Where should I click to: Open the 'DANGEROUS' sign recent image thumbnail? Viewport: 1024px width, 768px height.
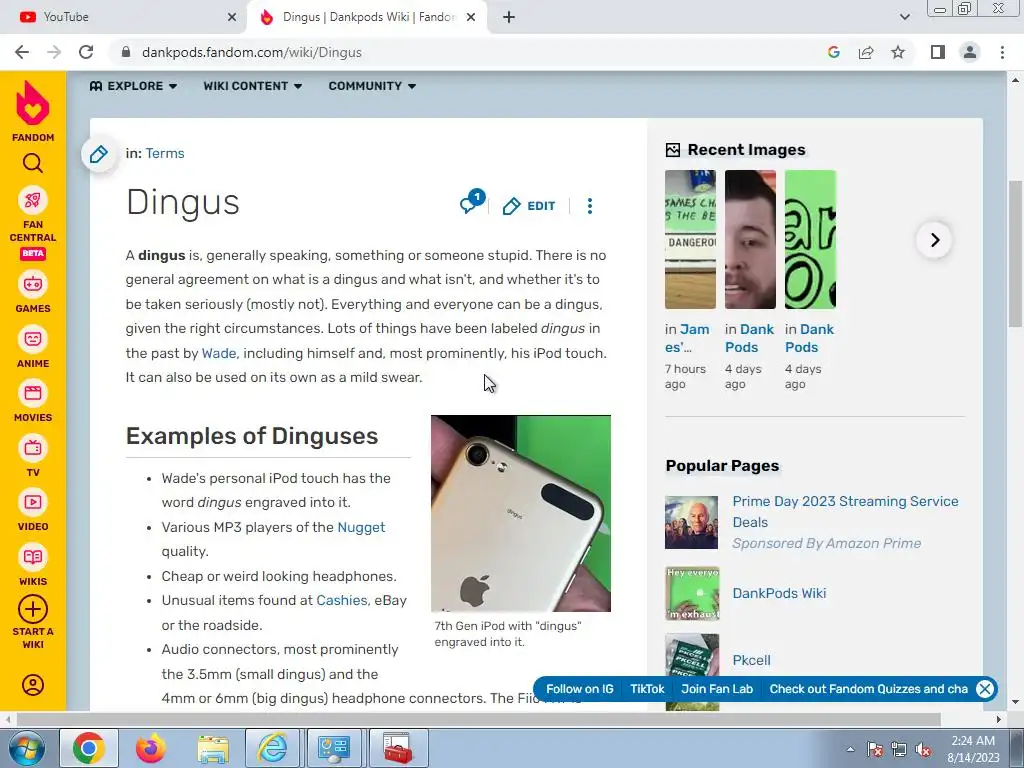point(690,239)
